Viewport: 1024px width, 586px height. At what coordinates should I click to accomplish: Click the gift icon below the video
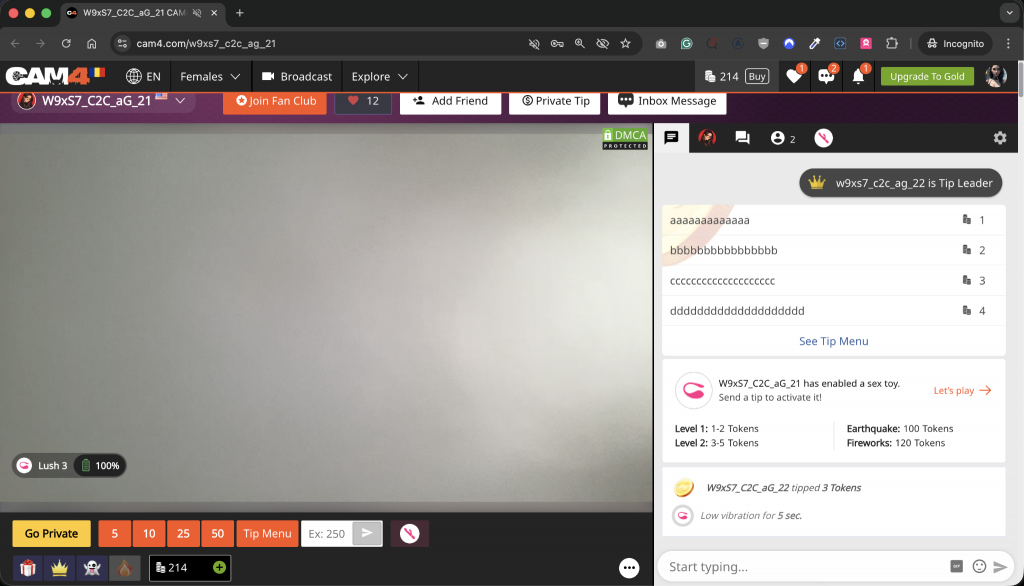(x=27, y=567)
